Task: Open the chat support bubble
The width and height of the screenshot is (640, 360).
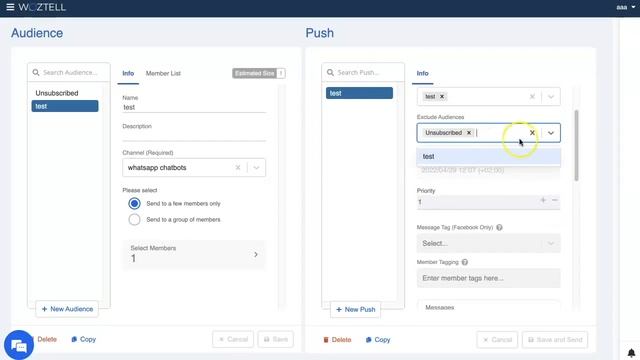Action: point(19,345)
